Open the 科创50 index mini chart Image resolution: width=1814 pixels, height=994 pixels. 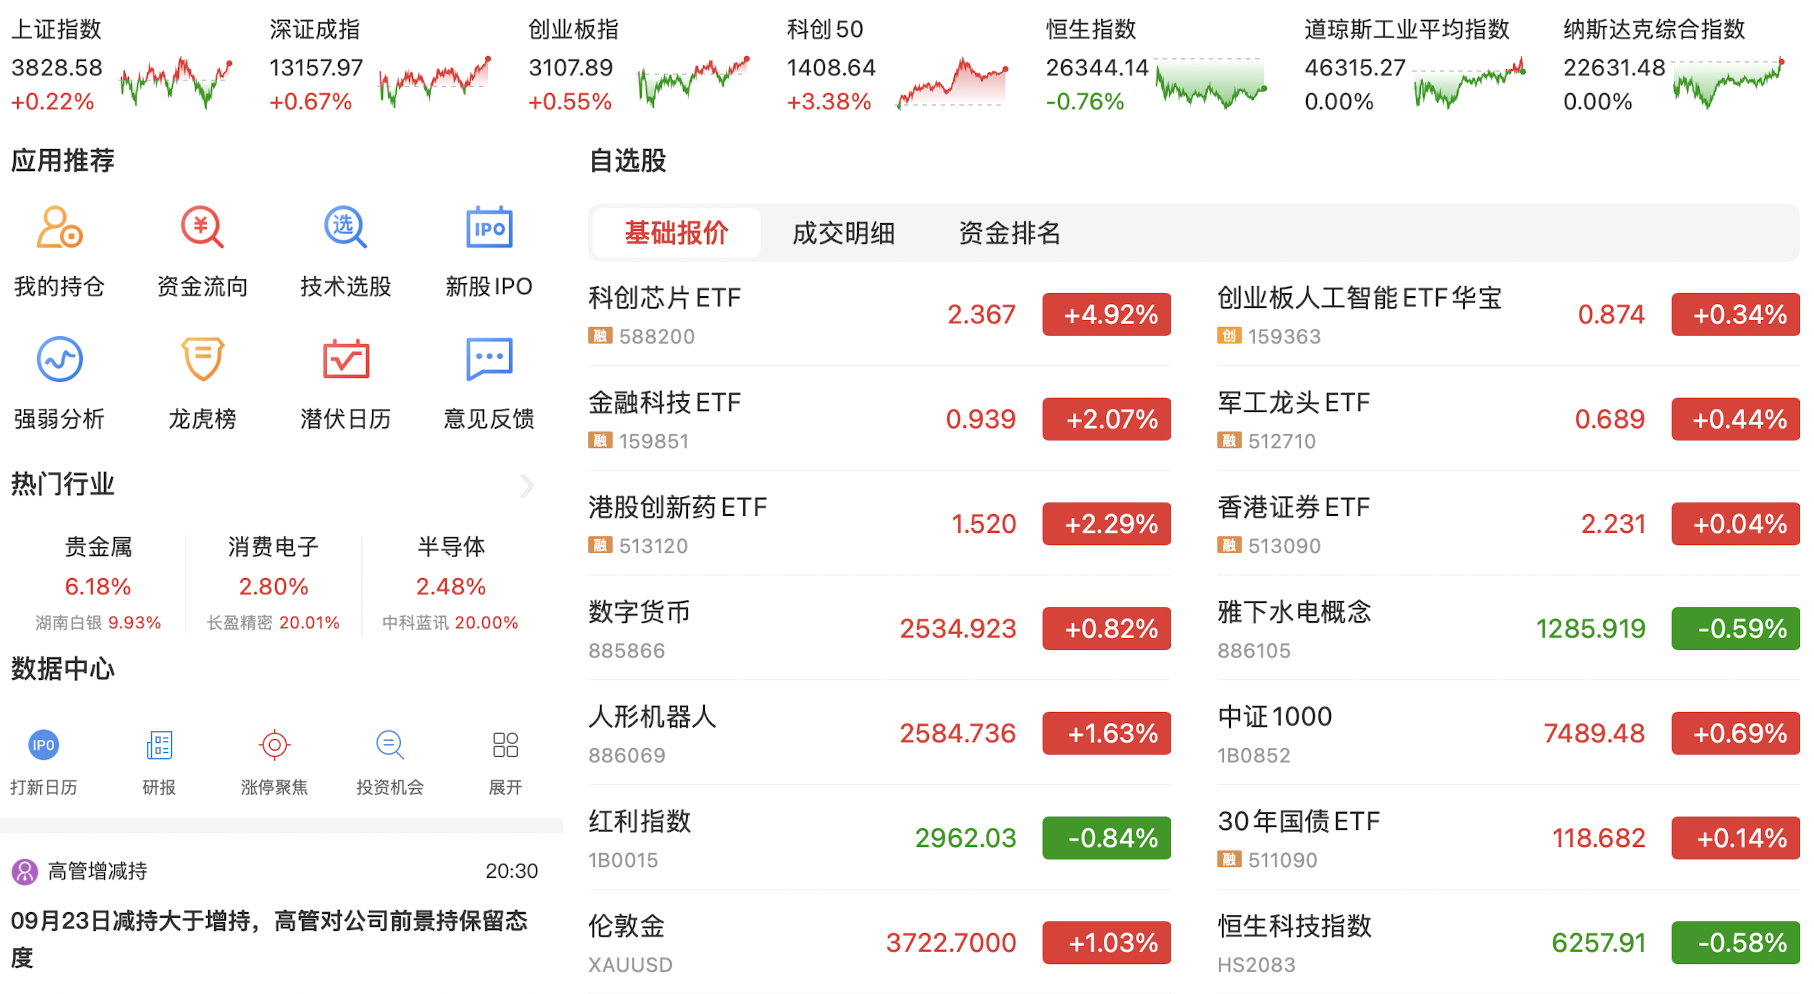coord(952,83)
